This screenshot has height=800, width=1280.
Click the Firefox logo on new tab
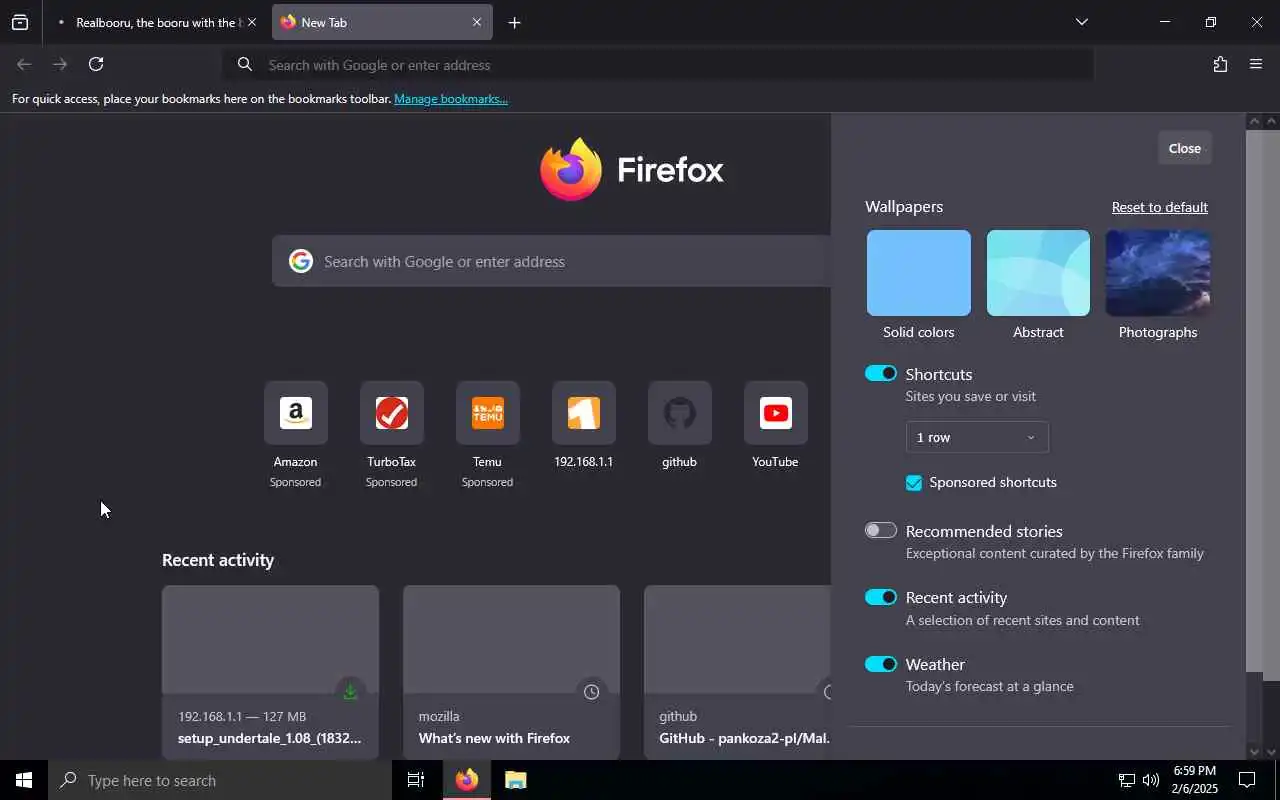(x=571, y=169)
